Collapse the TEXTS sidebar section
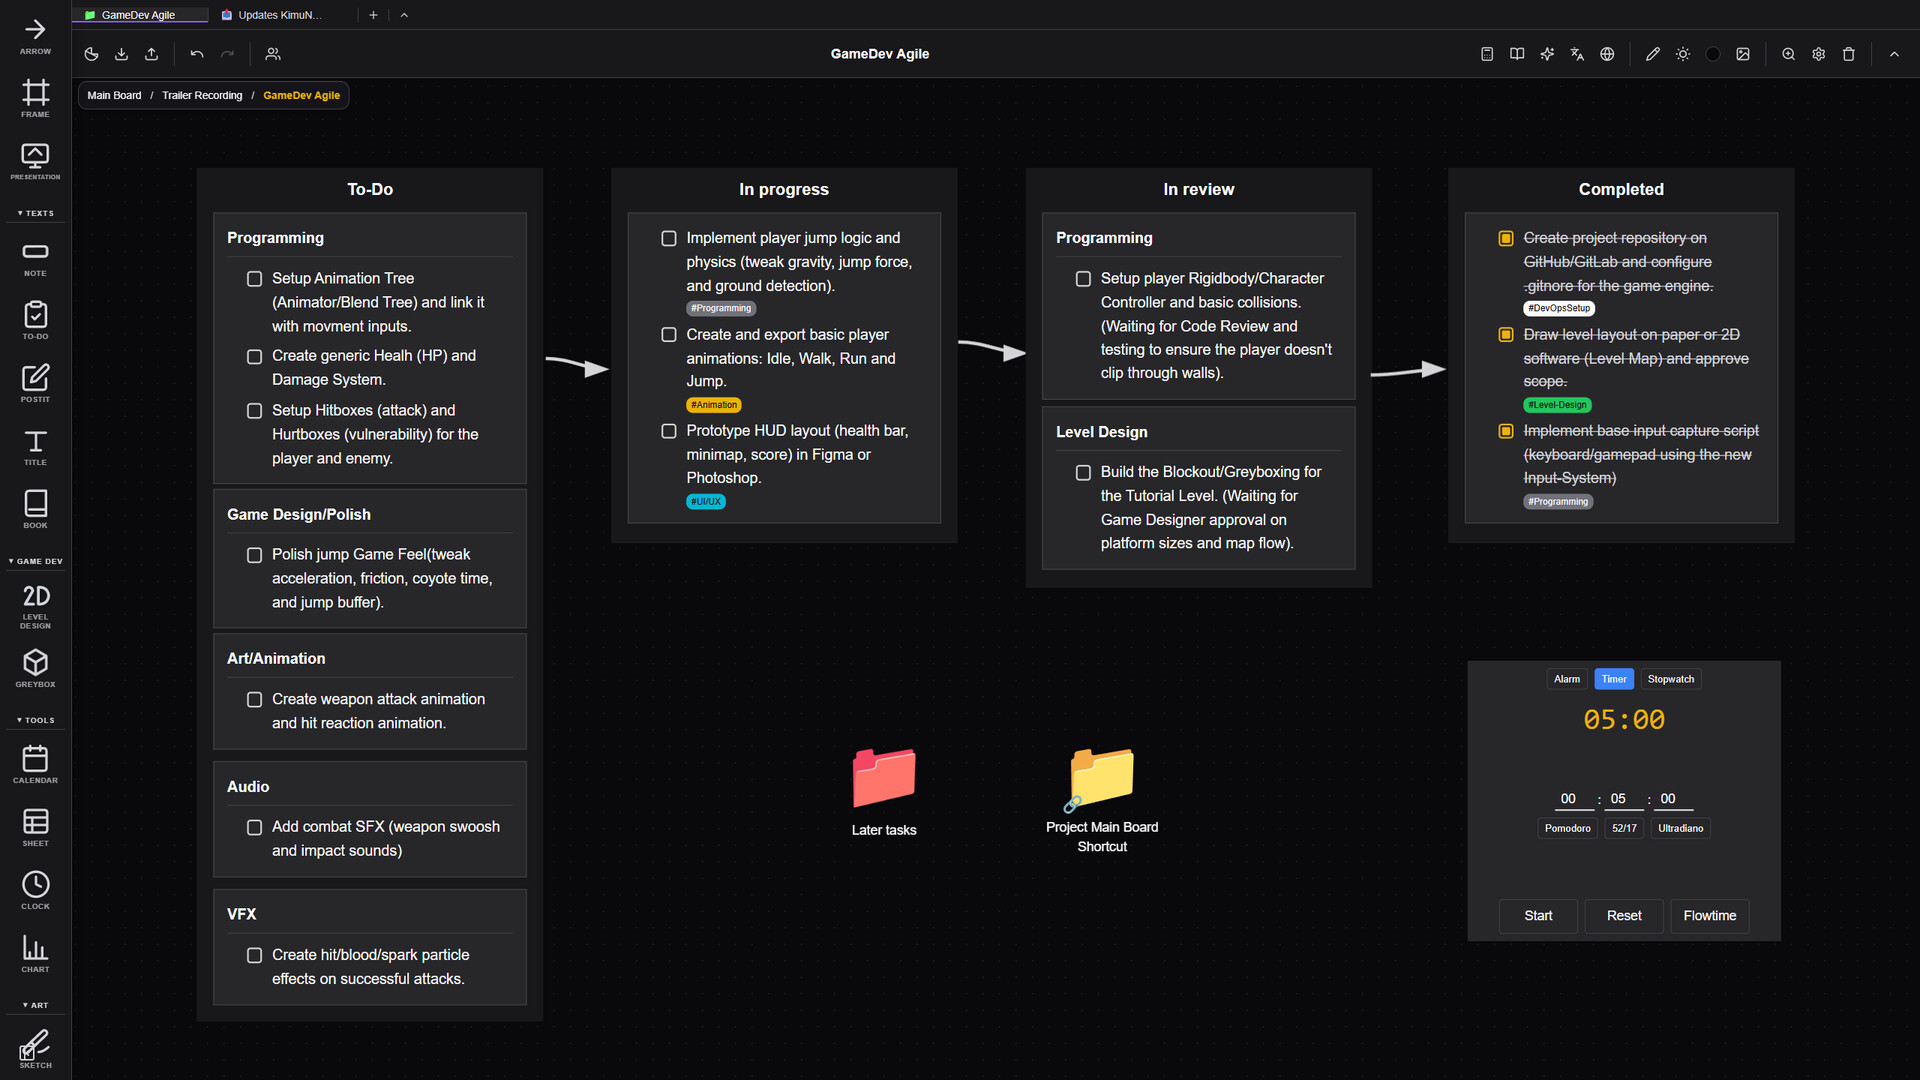The image size is (1920, 1080). point(35,213)
